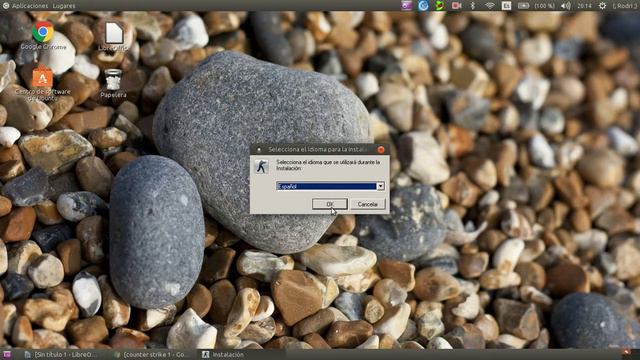Viewport: 640px width, 360px height.
Task: Click the blue circular tray icon
Action: click(x=423, y=5)
